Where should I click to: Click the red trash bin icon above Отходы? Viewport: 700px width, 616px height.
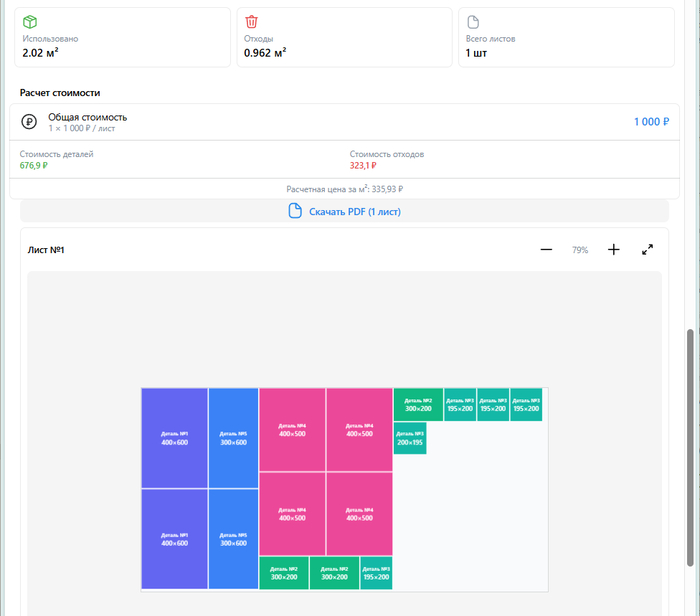pyautogui.click(x=252, y=22)
